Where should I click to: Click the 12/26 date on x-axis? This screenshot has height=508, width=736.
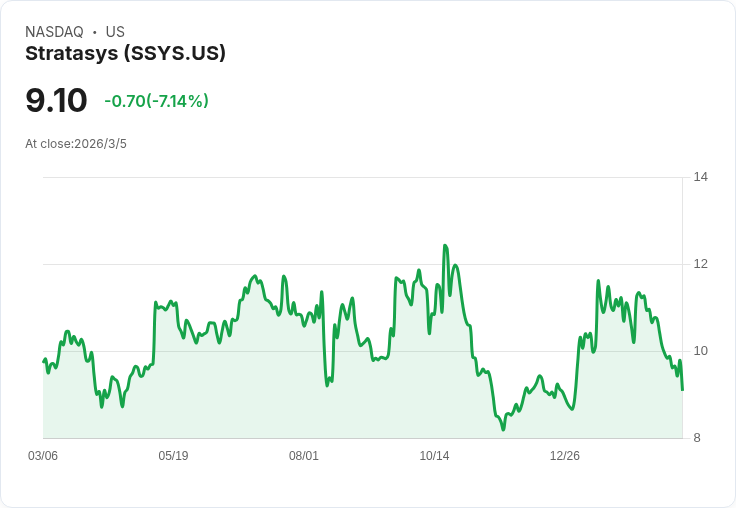tap(565, 456)
